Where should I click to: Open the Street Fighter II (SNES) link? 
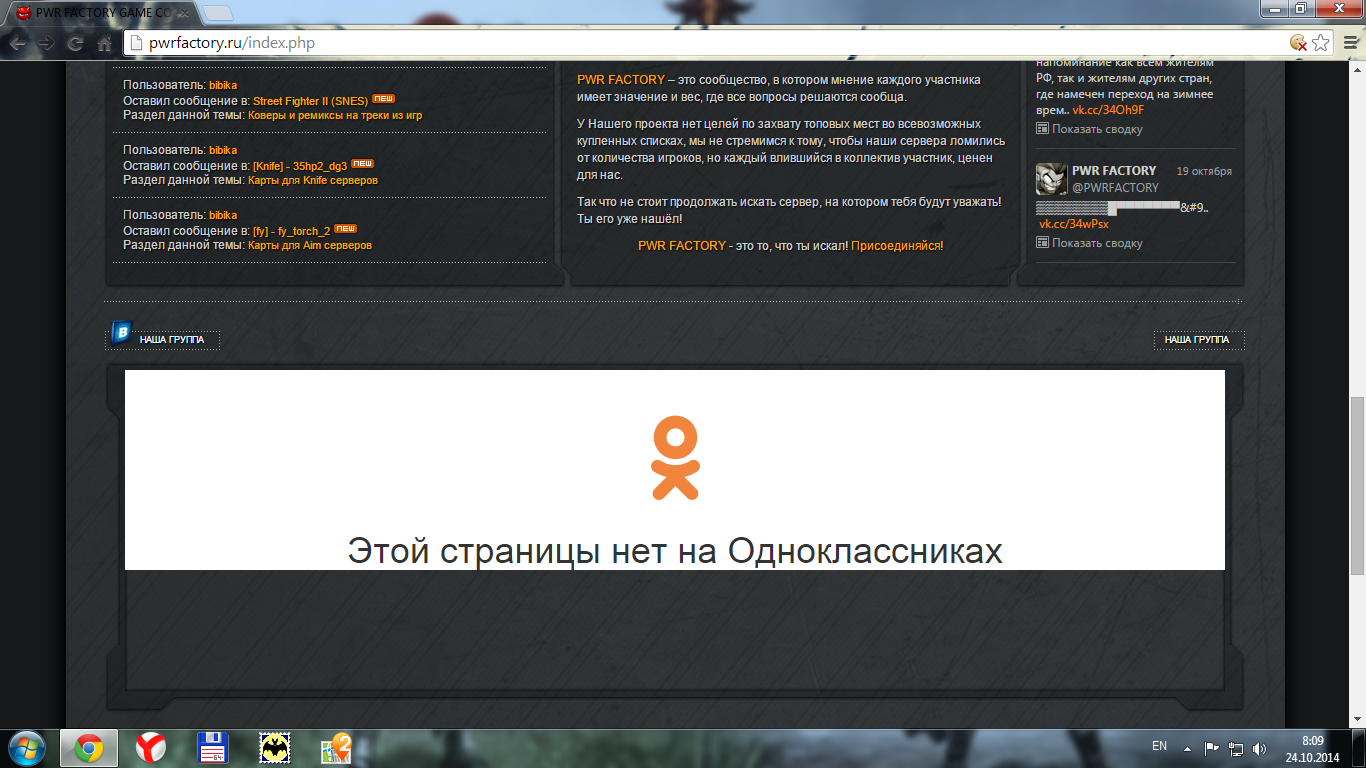click(310, 101)
